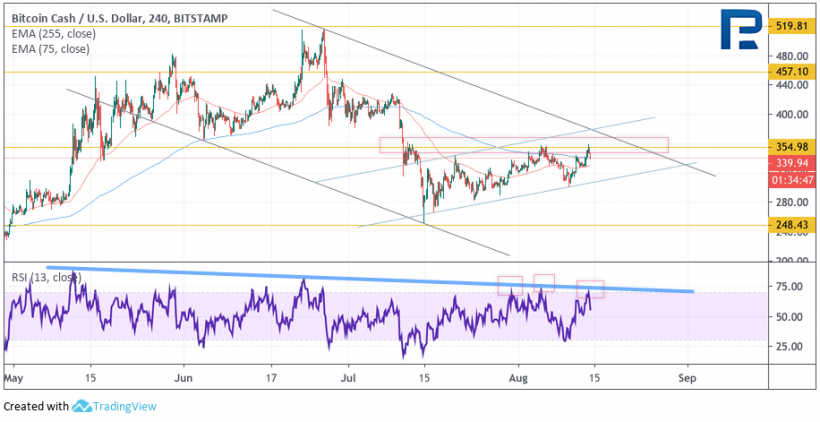820x422 pixels.
Task: Click the Jun date on time axis
Action: (x=182, y=379)
